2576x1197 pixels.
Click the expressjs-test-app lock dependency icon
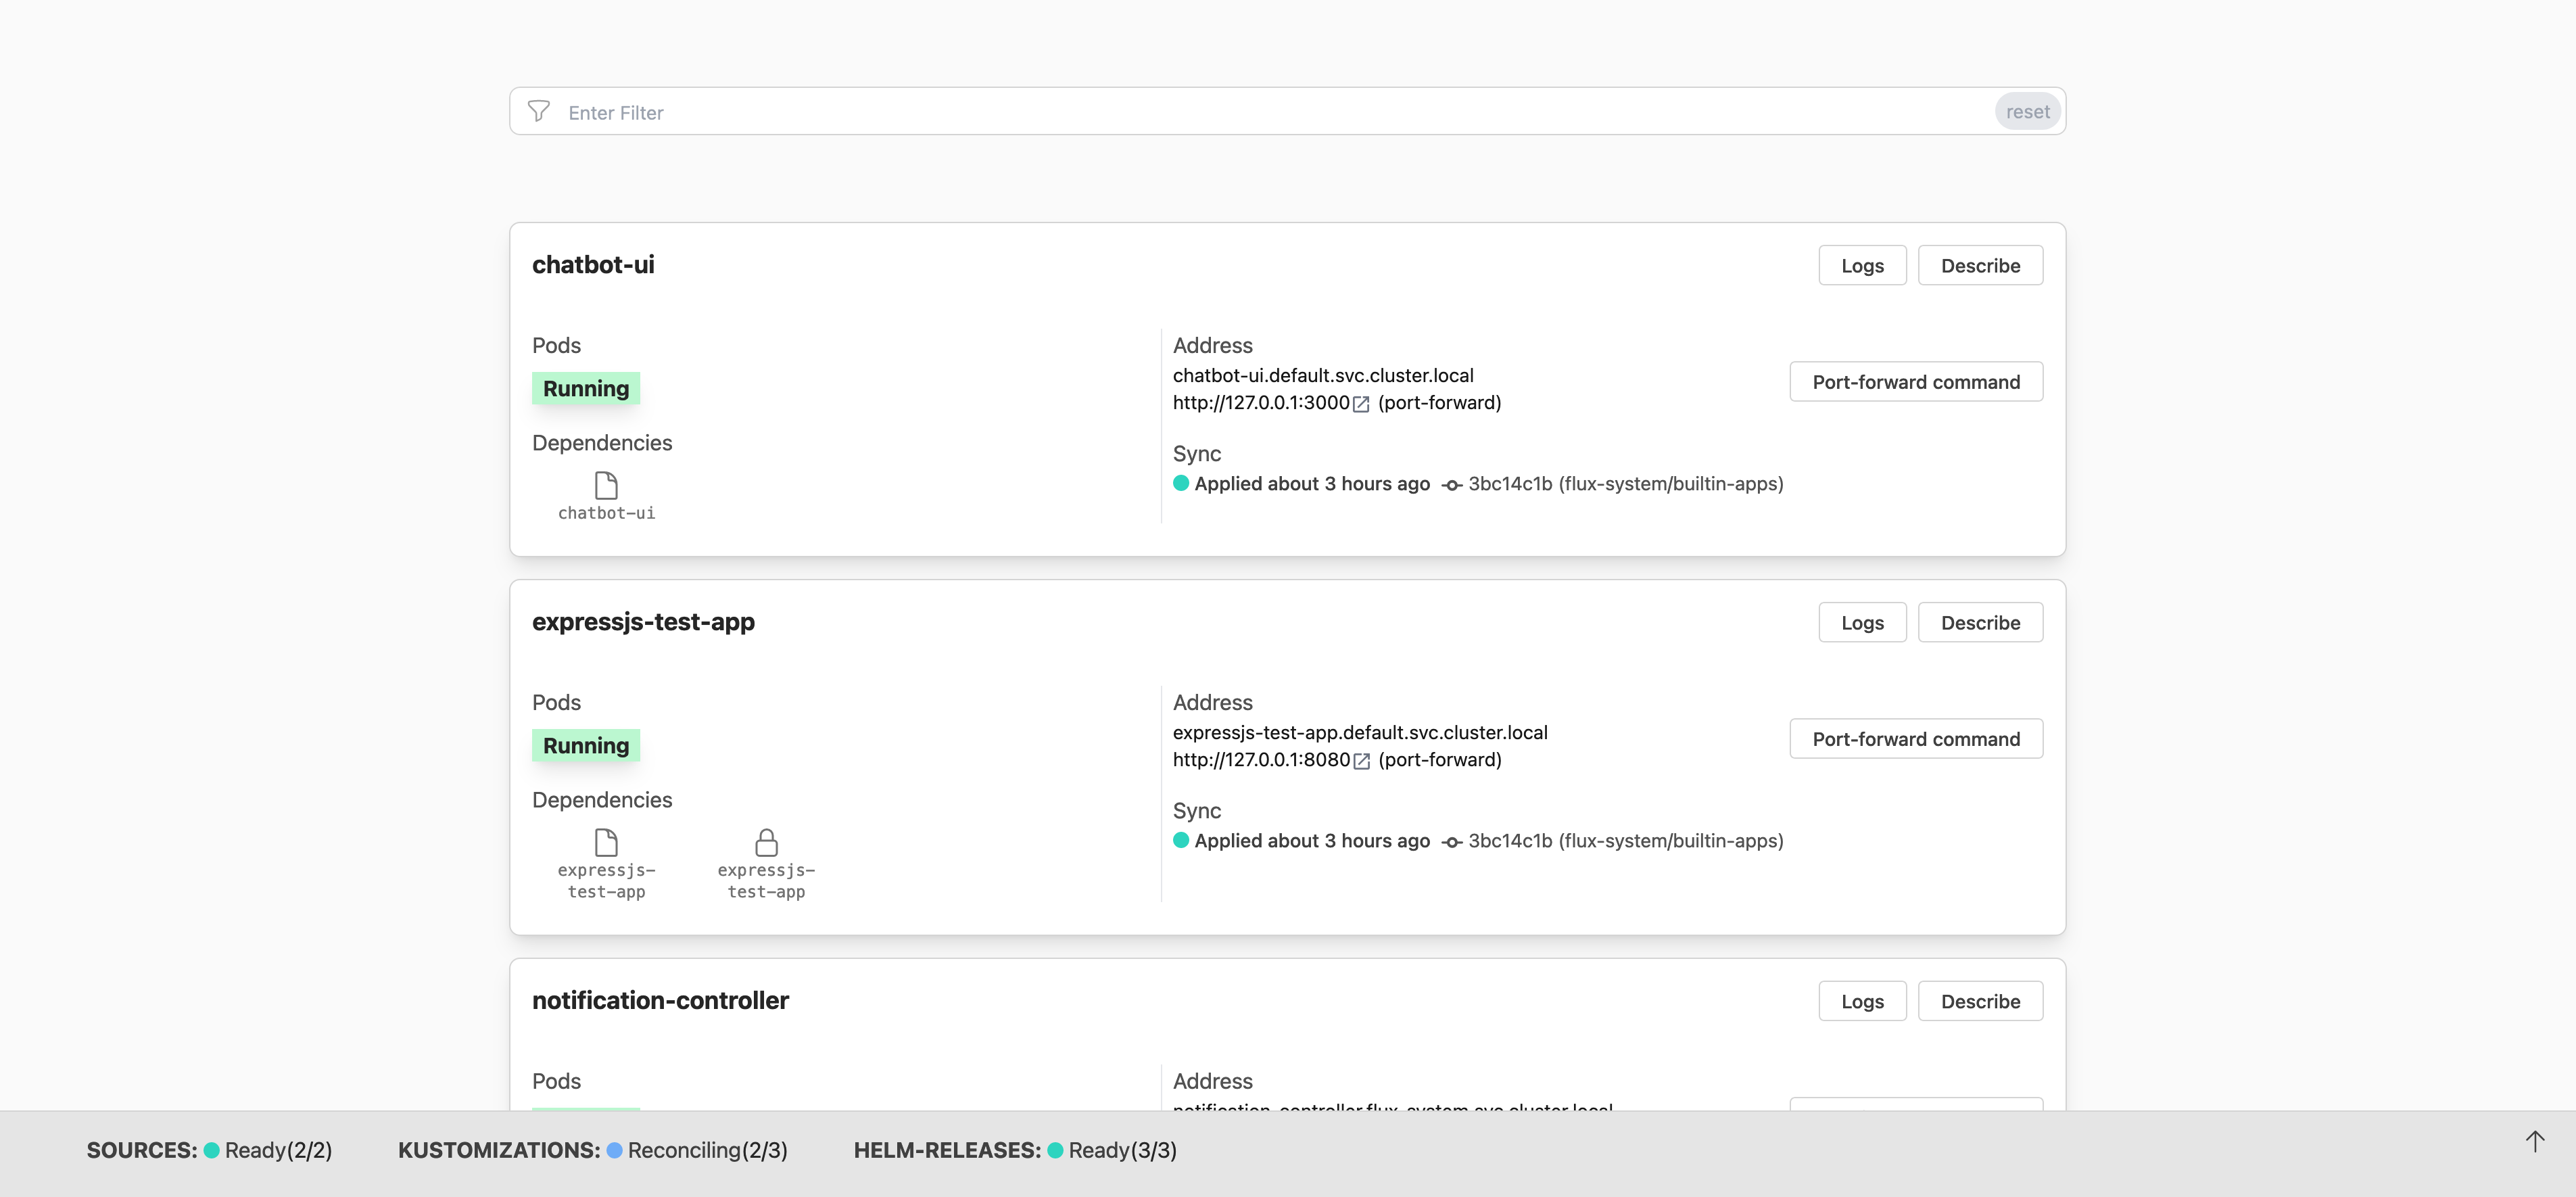coord(767,843)
